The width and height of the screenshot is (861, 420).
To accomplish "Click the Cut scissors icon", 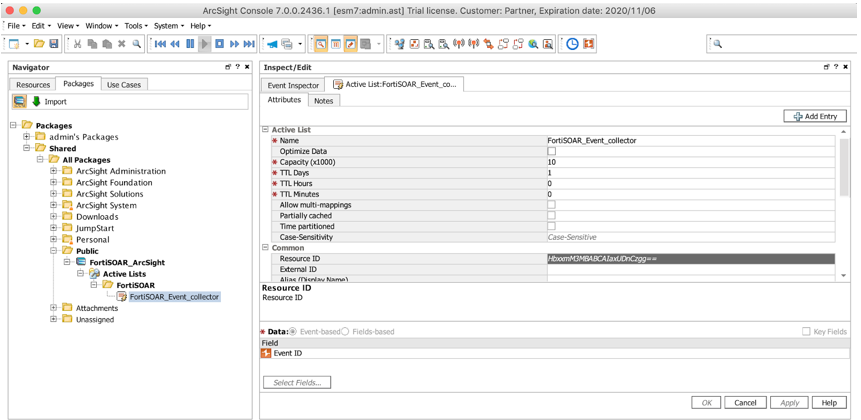I will (77, 44).
